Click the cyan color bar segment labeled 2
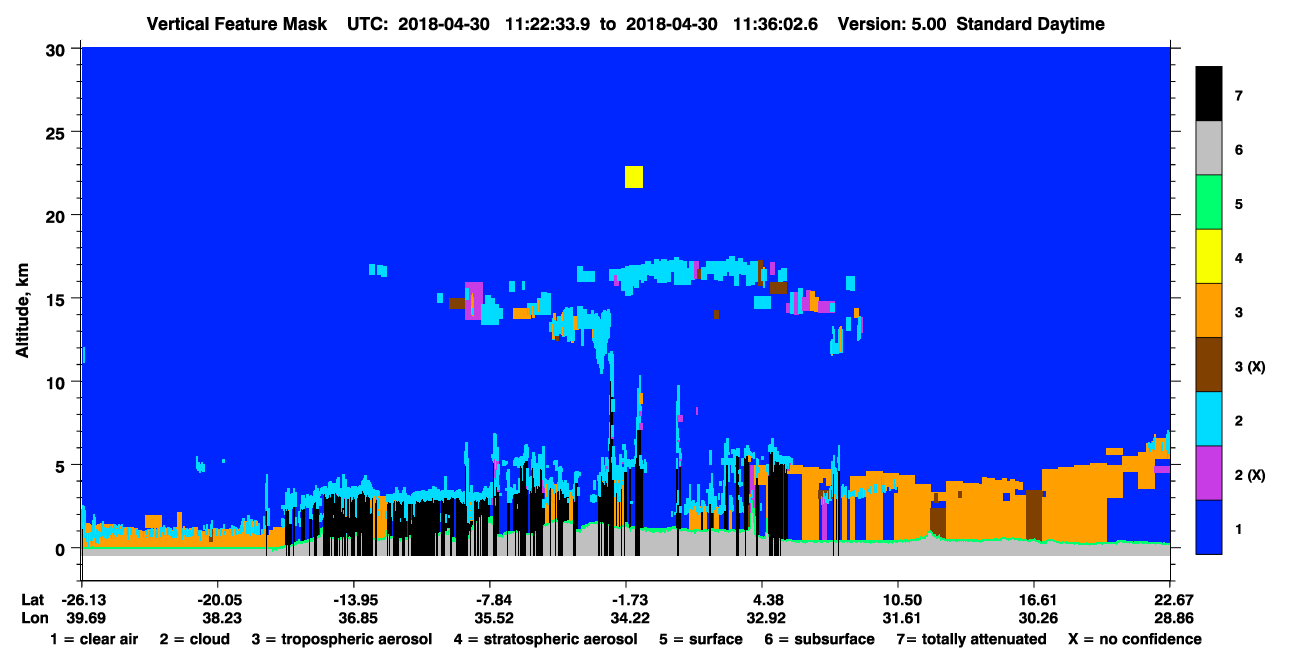Screen dimensions: 1300x667 1209,418
